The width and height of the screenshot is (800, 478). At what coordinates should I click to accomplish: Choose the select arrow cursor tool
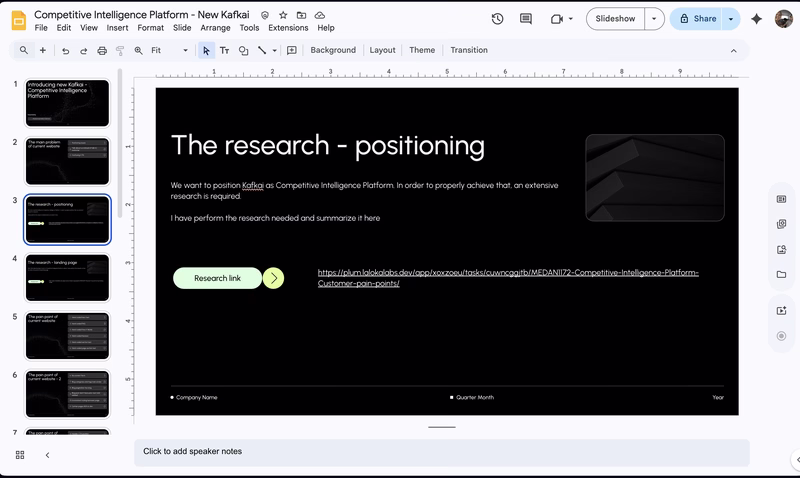click(x=206, y=51)
